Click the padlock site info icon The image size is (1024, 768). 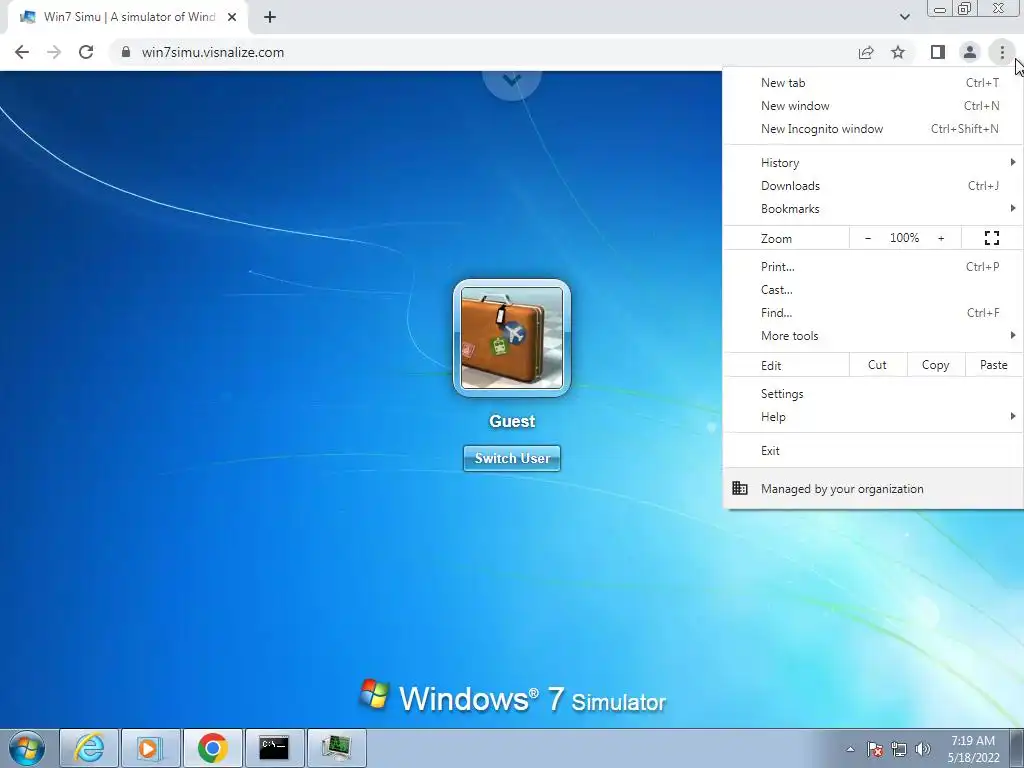point(125,52)
